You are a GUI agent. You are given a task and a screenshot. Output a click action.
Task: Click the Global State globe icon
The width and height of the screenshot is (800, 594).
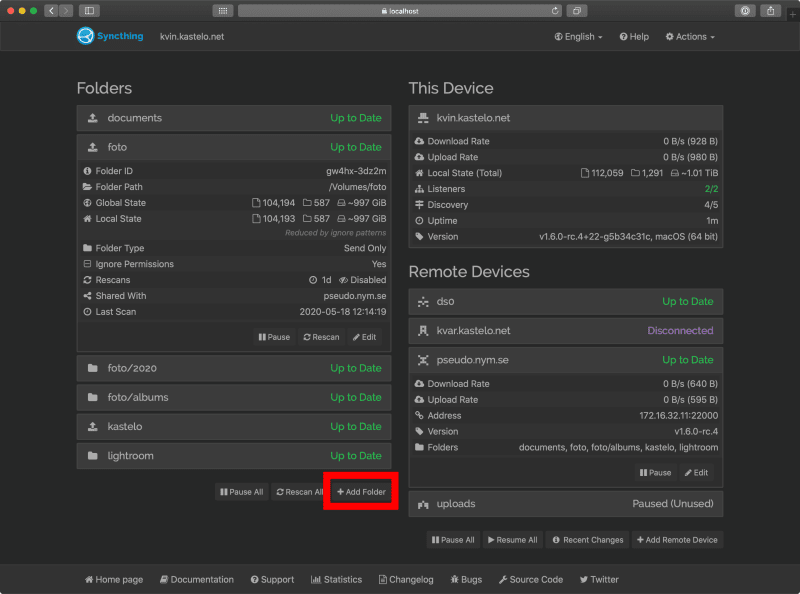coord(87,203)
